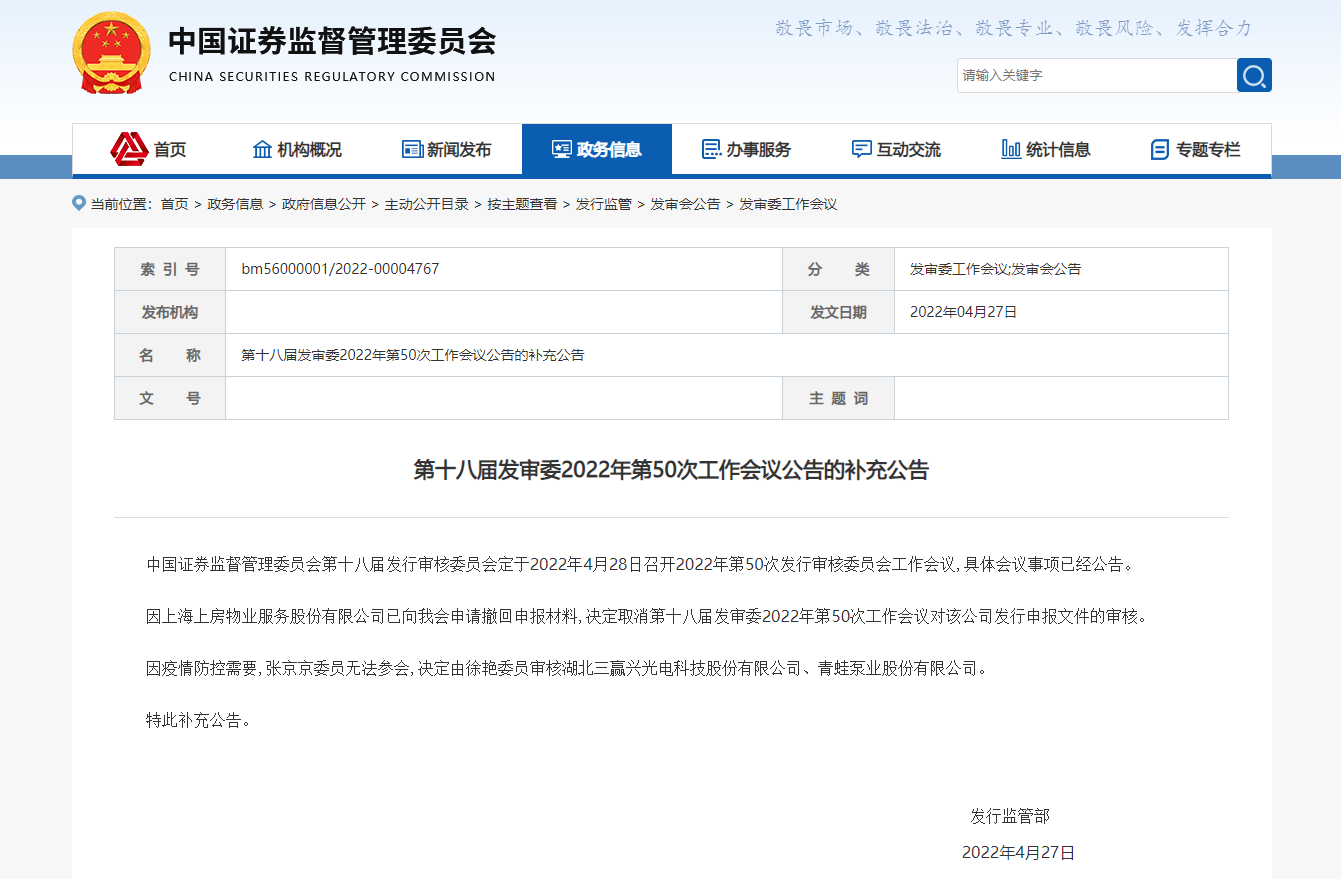
Task: Open the 统计信息 navigation tab
Action: (1047, 150)
